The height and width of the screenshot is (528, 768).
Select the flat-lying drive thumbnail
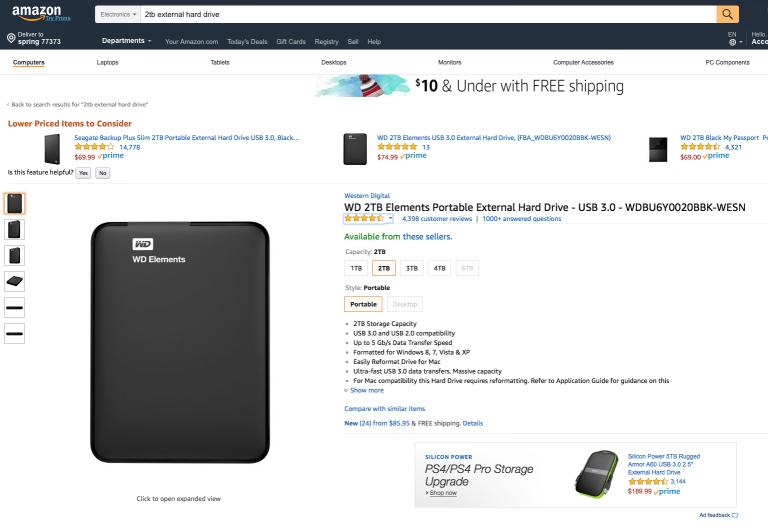[15, 281]
